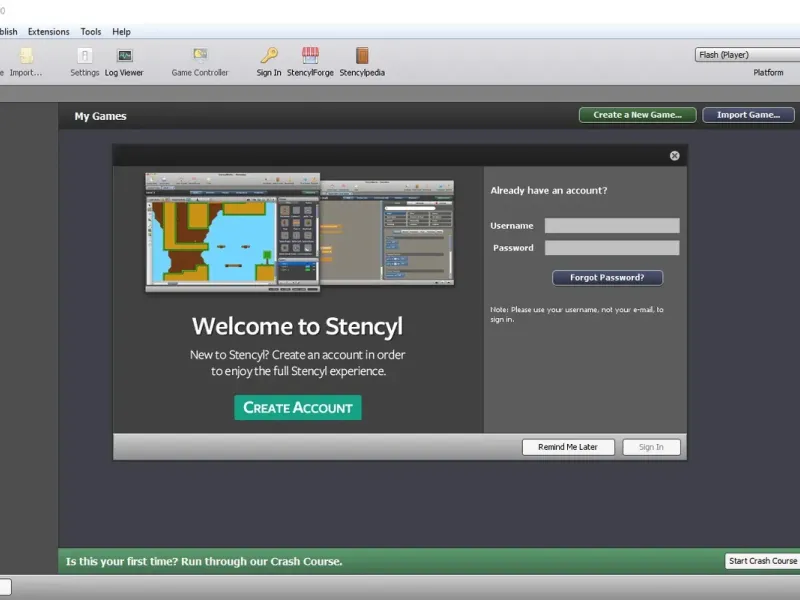Image resolution: width=800 pixels, height=600 pixels.
Task: Click the Import Game button
Action: click(748, 115)
